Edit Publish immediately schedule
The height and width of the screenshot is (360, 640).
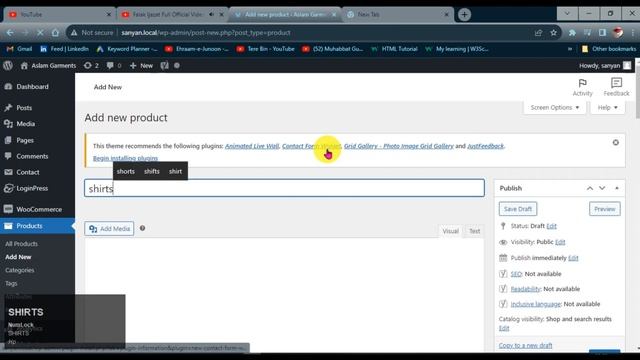click(x=573, y=258)
